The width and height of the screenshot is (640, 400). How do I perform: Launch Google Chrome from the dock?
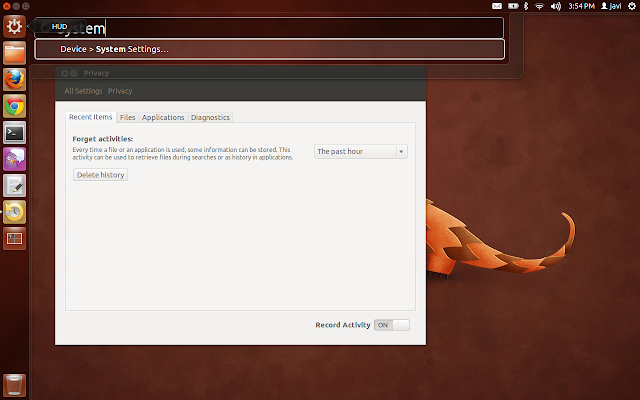(x=14, y=106)
